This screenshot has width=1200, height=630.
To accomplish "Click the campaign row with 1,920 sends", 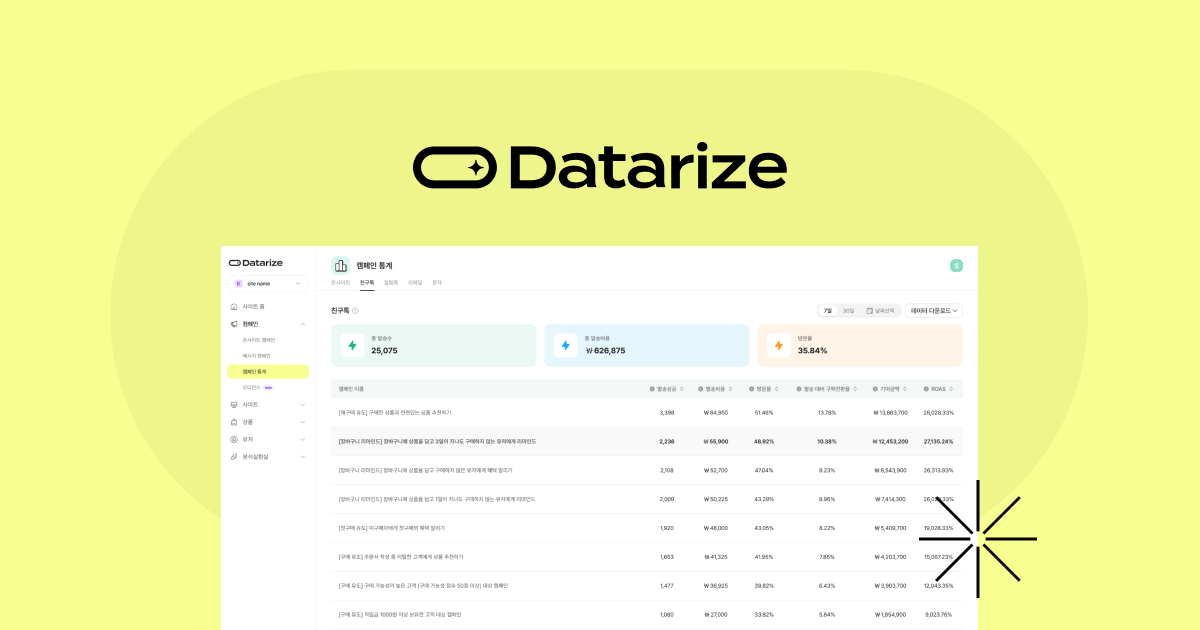I will point(647,528).
